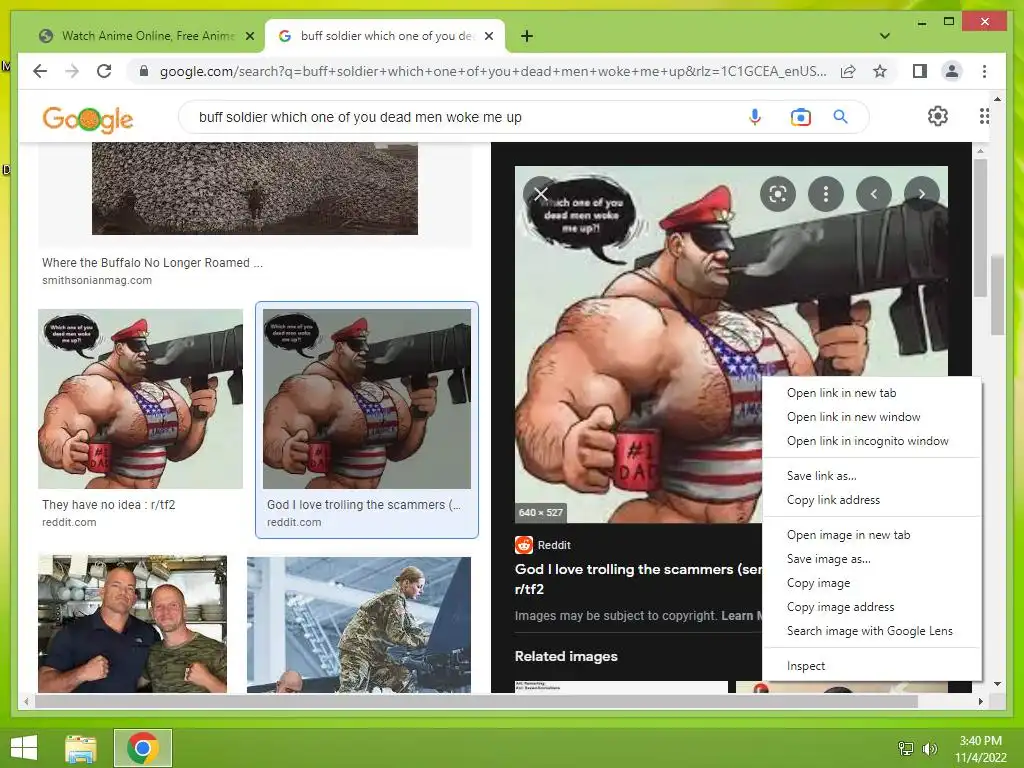
Task: Open the network icon in system tray
Action: [x=906, y=749]
